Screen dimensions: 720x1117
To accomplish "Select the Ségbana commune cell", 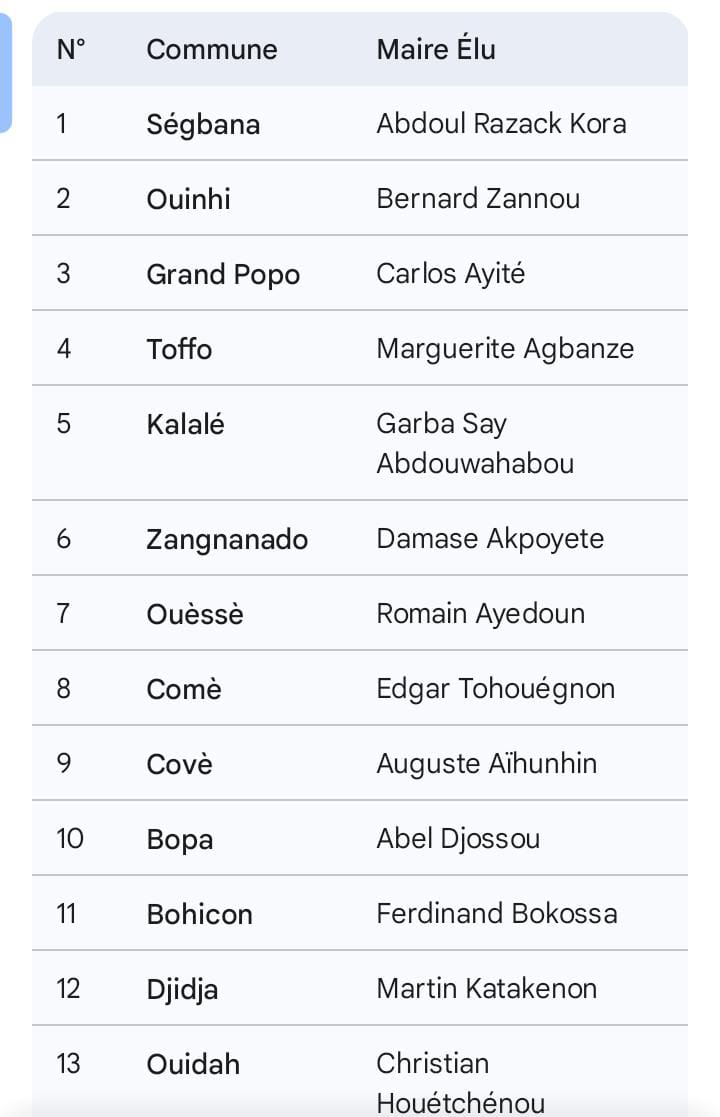I will coord(203,124).
